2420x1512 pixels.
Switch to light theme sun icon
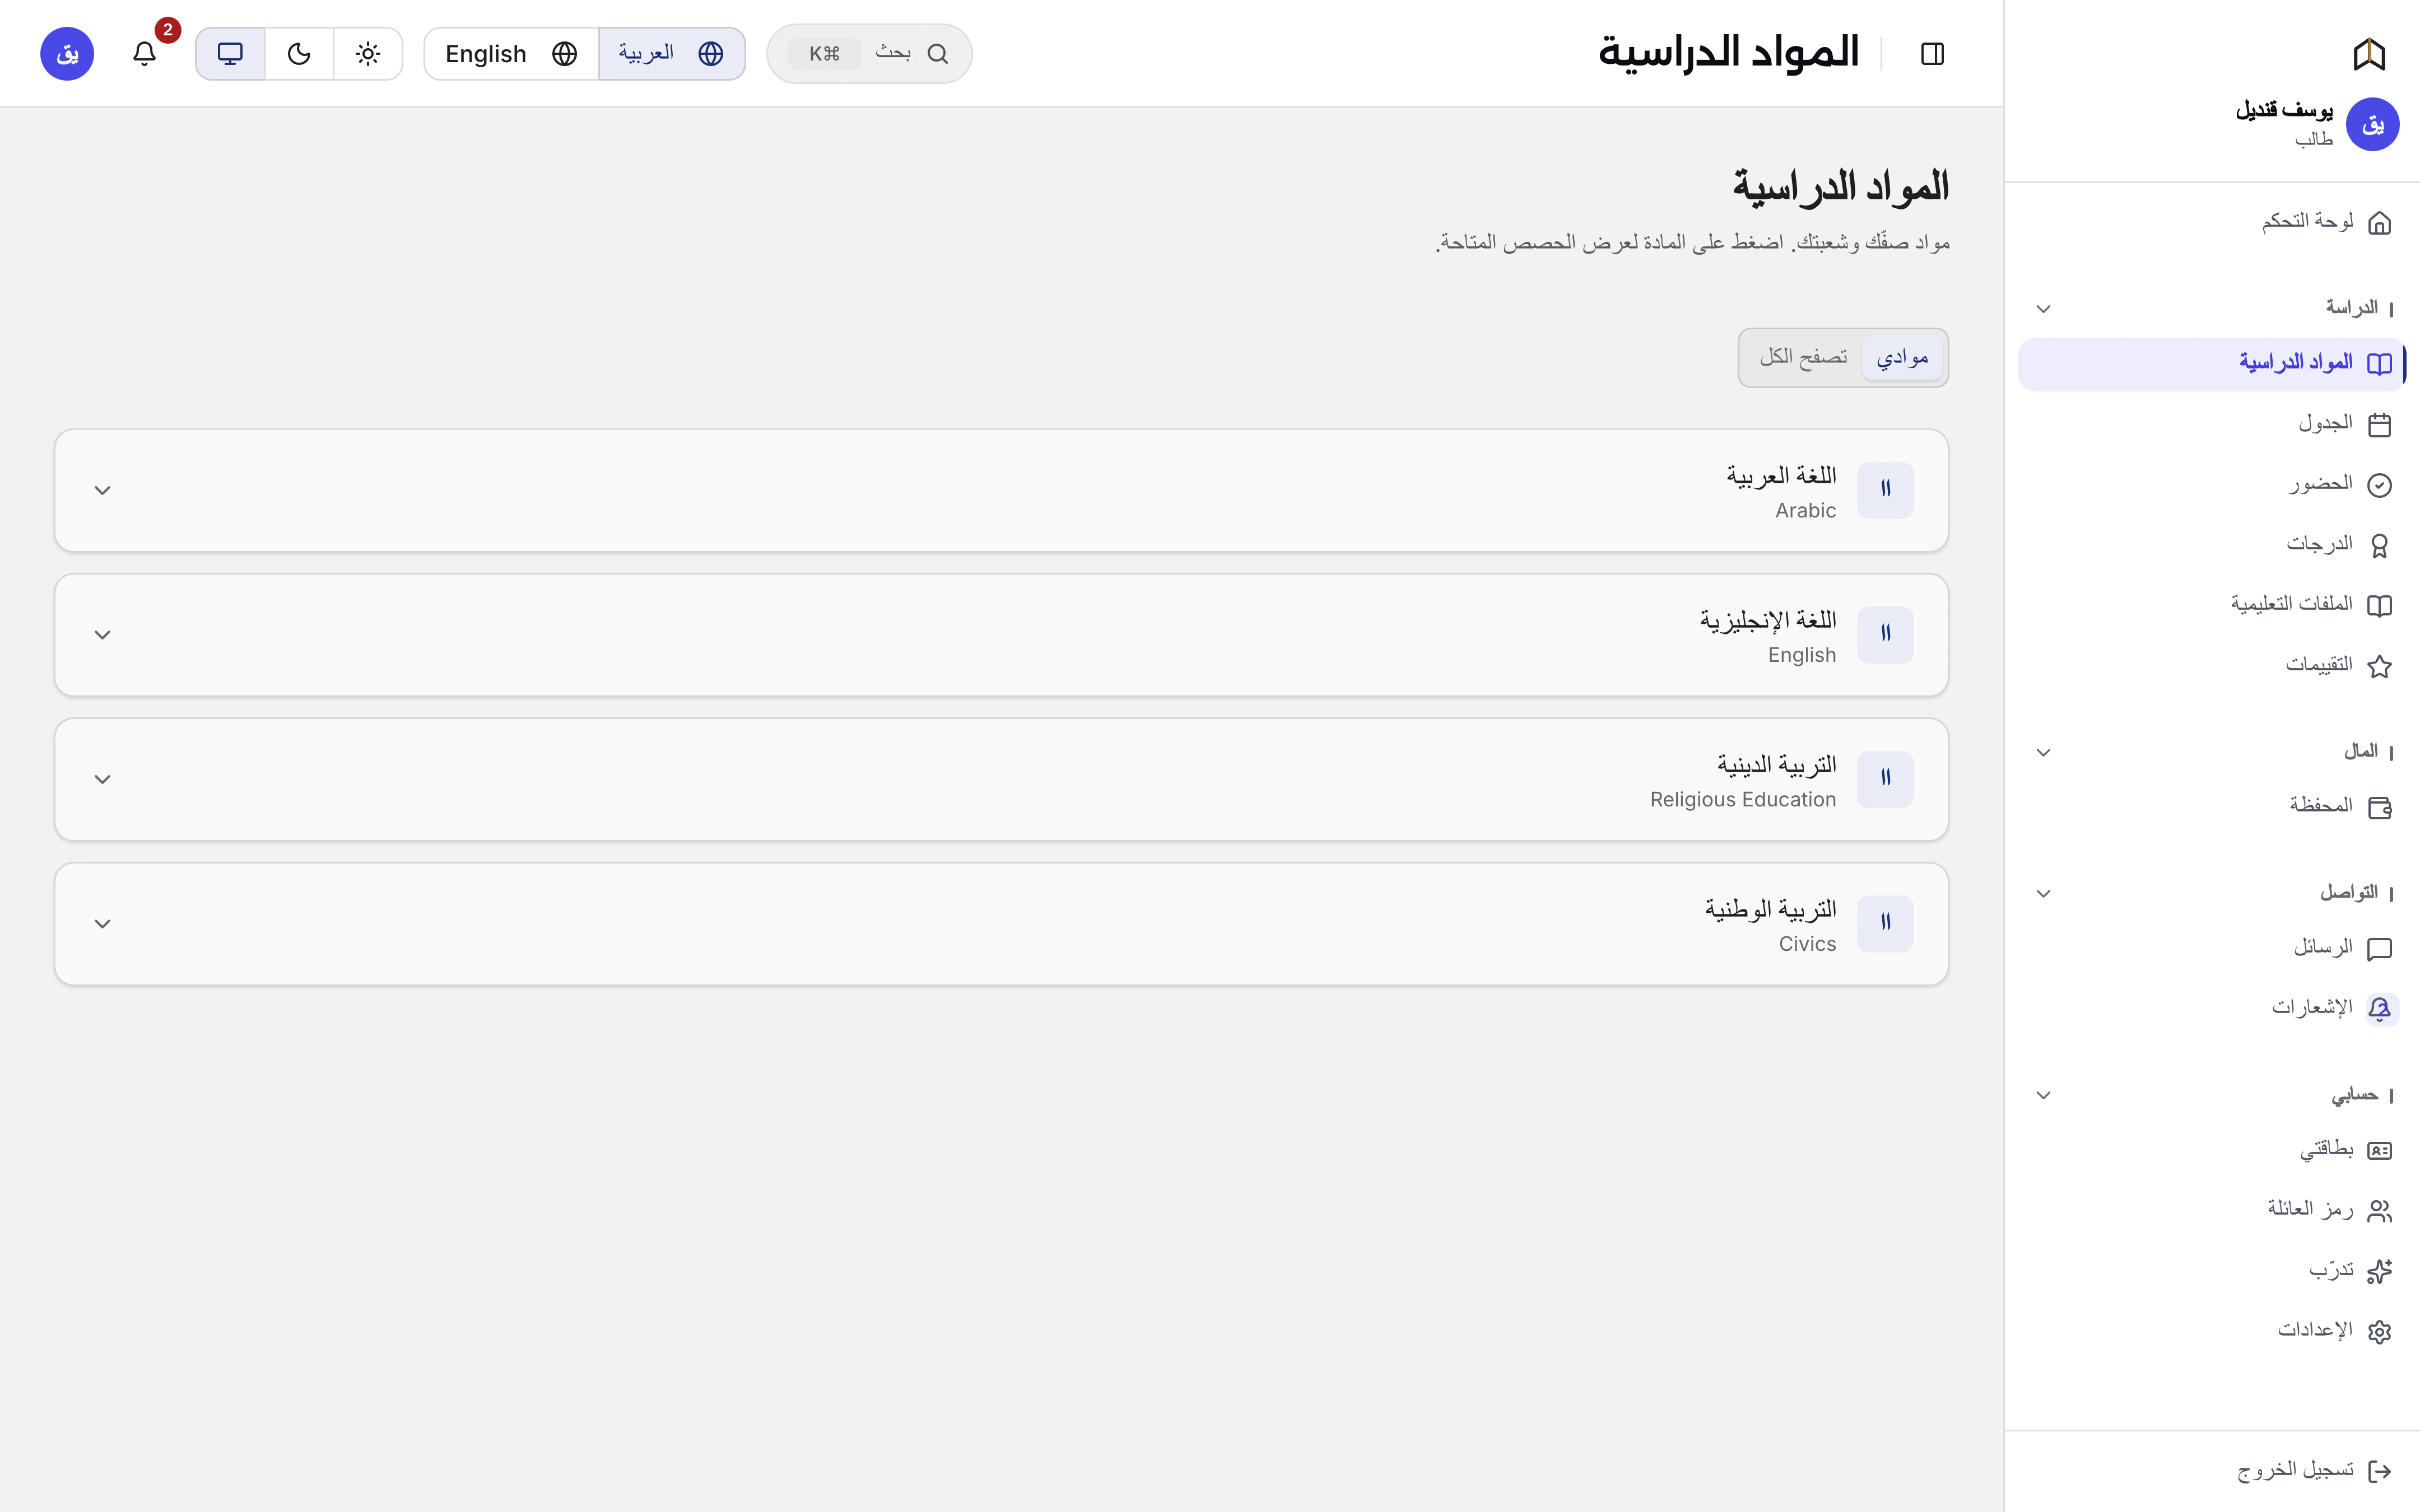[x=368, y=53]
